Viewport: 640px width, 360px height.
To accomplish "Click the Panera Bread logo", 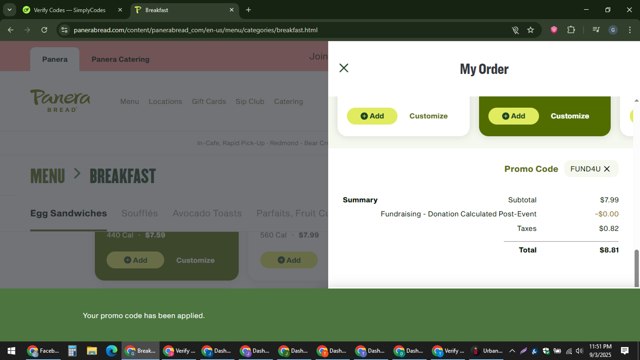I will 60,100.
